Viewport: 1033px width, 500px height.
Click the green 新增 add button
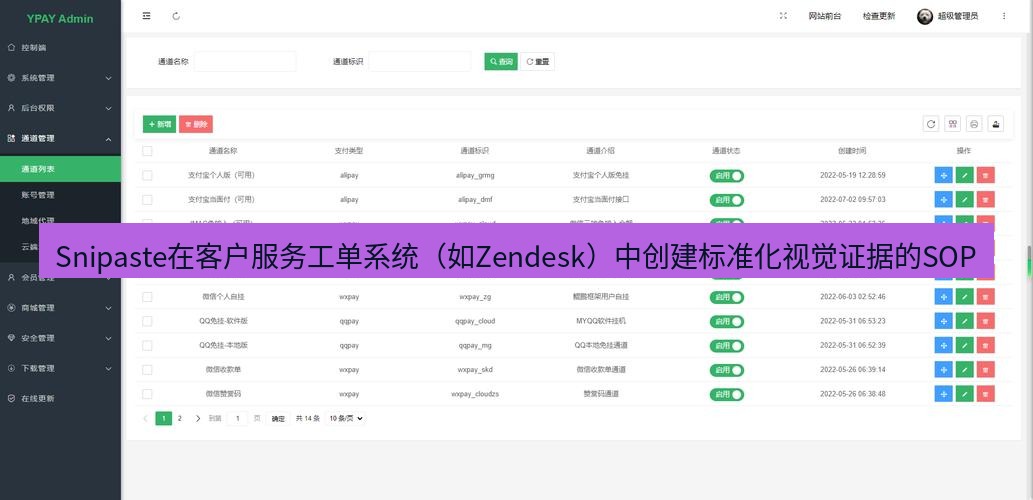pos(159,124)
